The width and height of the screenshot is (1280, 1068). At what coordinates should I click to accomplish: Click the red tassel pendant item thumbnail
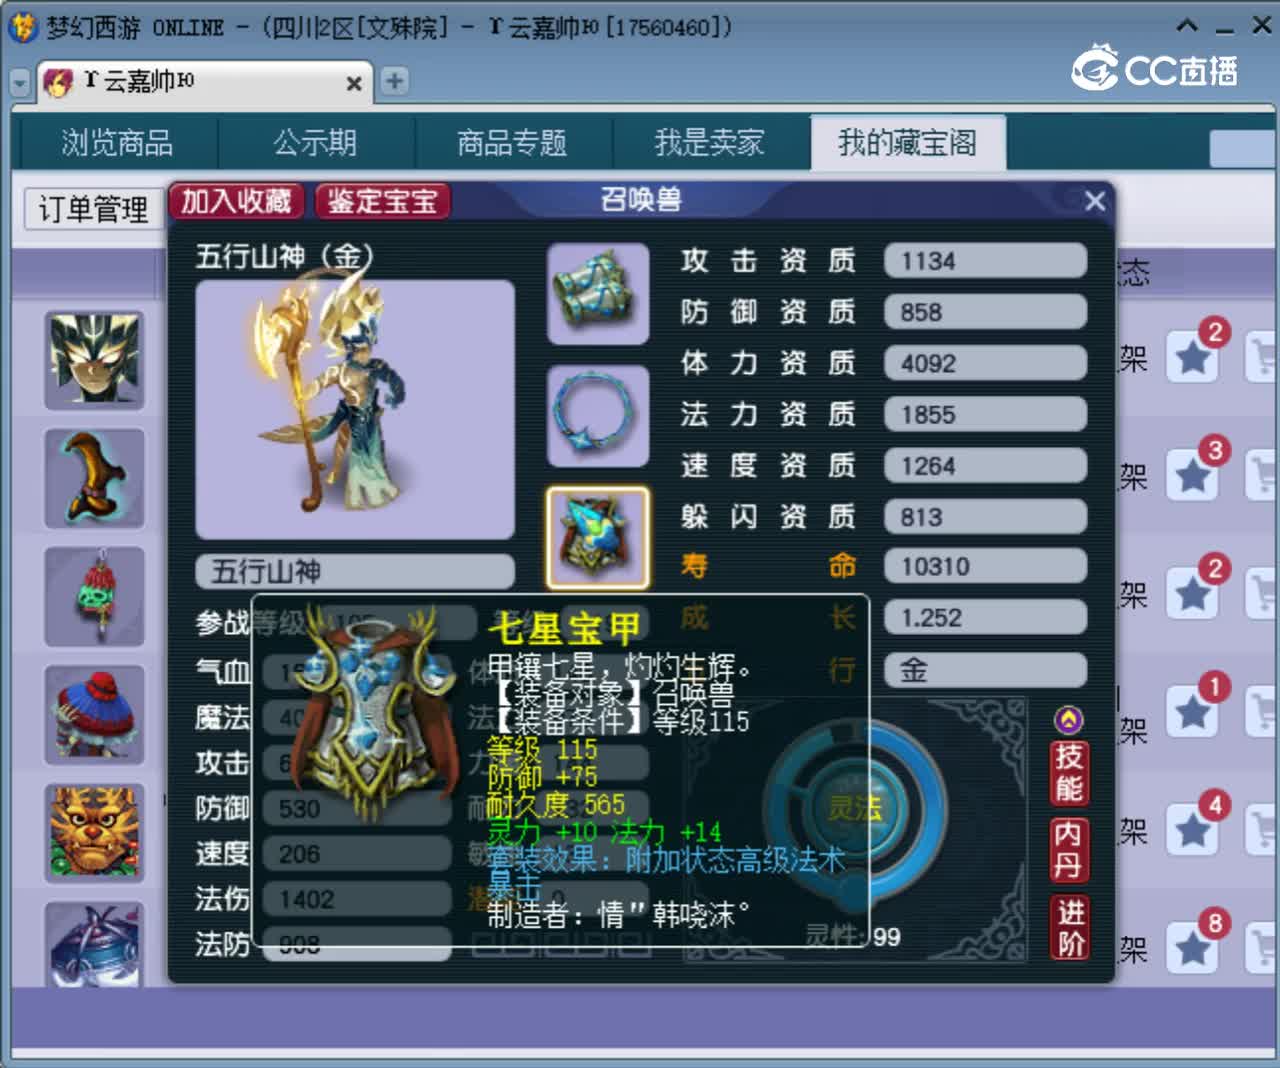[x=95, y=596]
